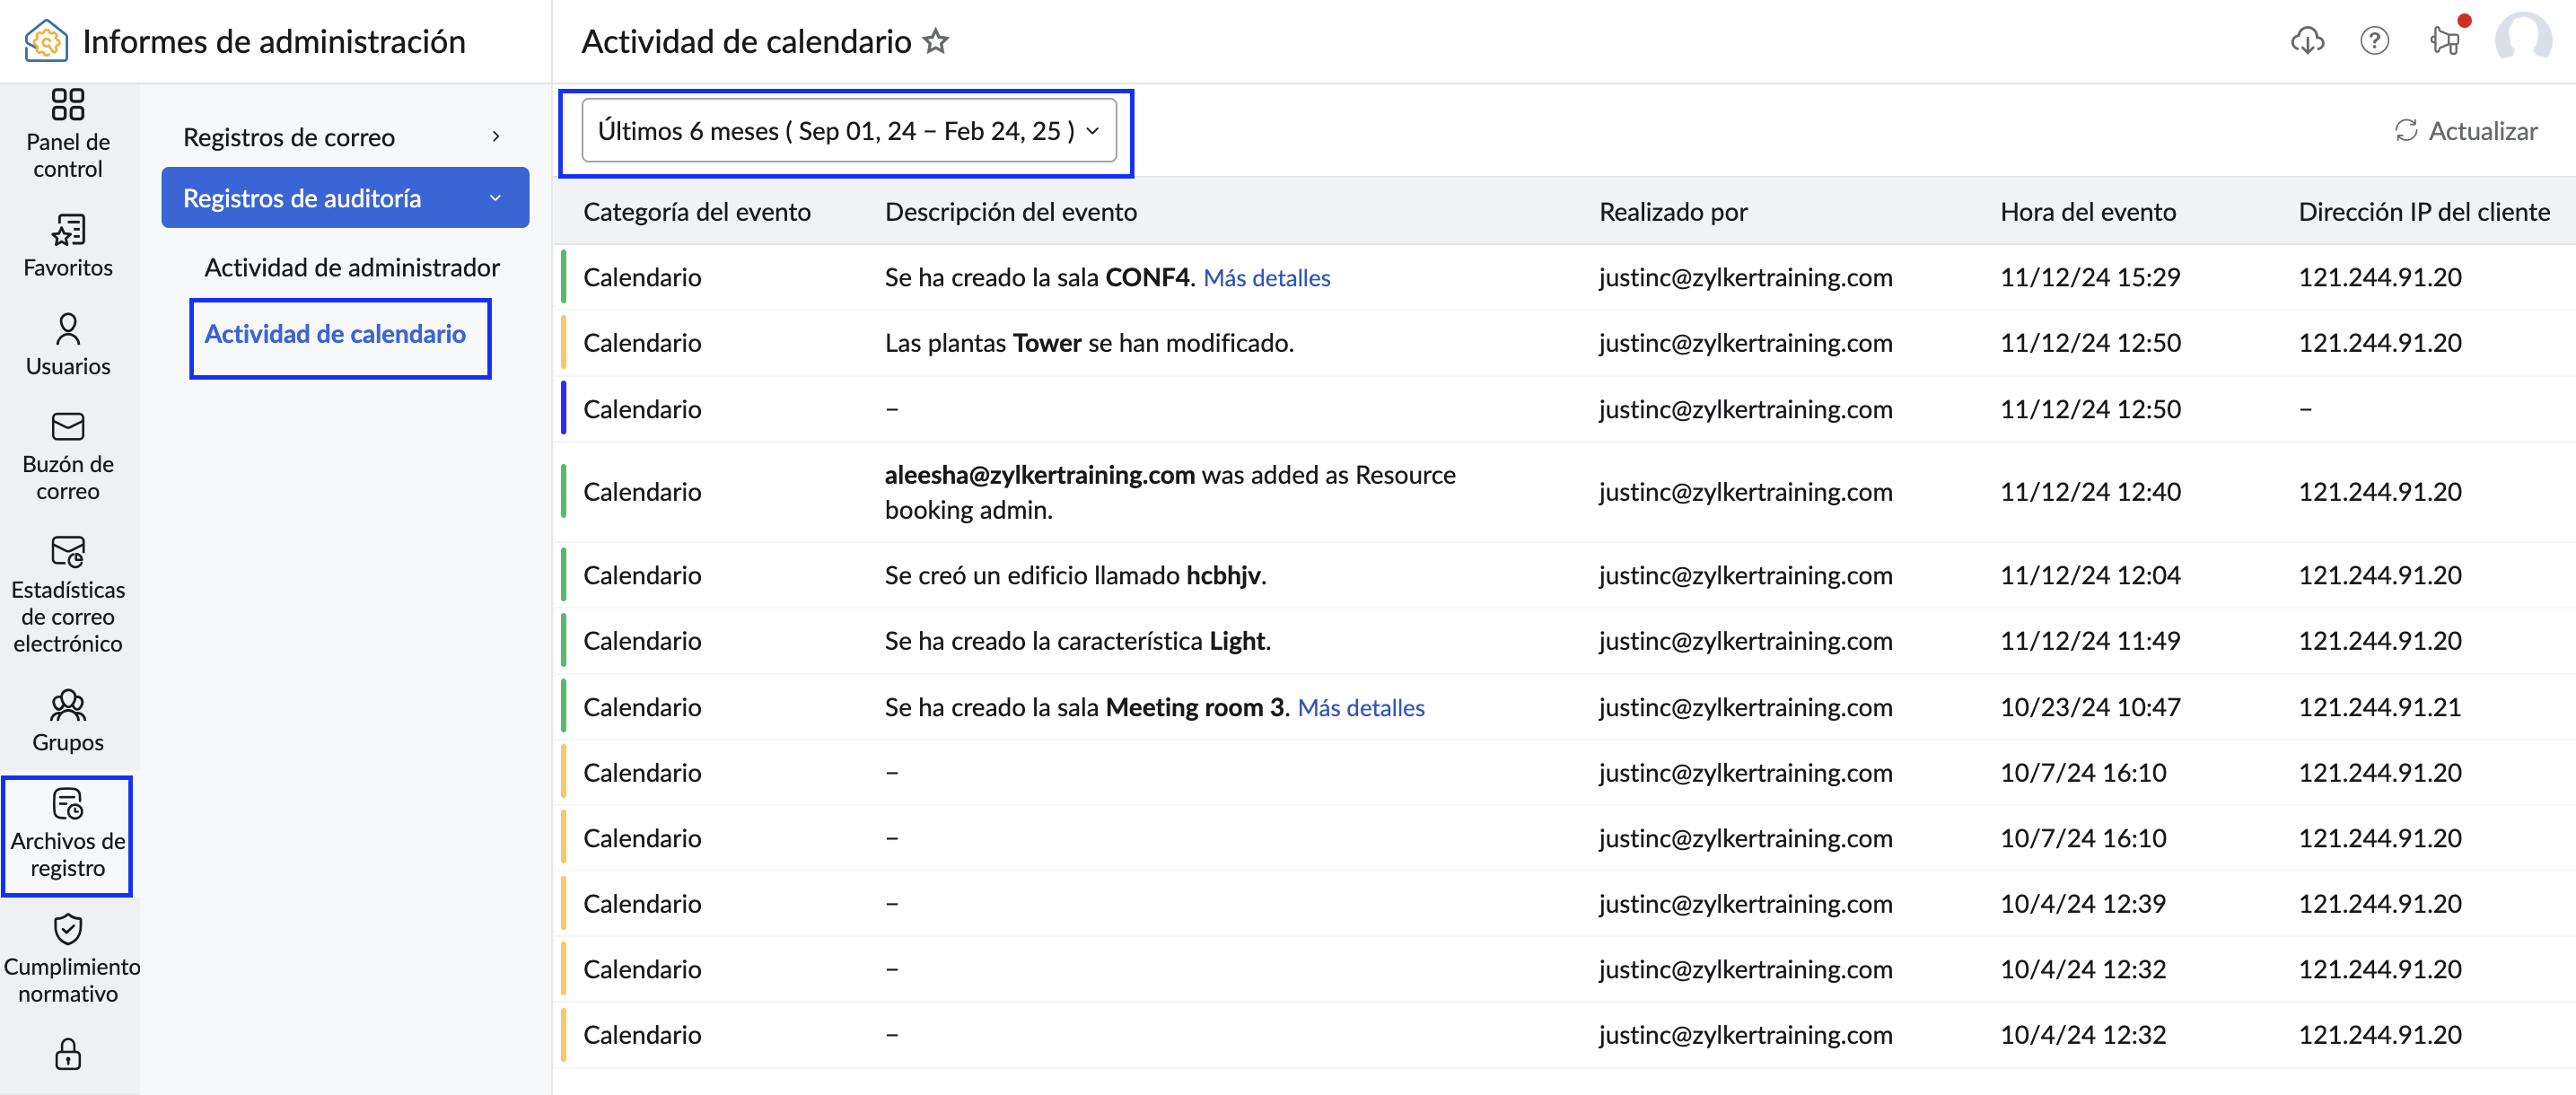Go to Grupos section
This screenshot has width=2576, height=1095.
(x=68, y=721)
